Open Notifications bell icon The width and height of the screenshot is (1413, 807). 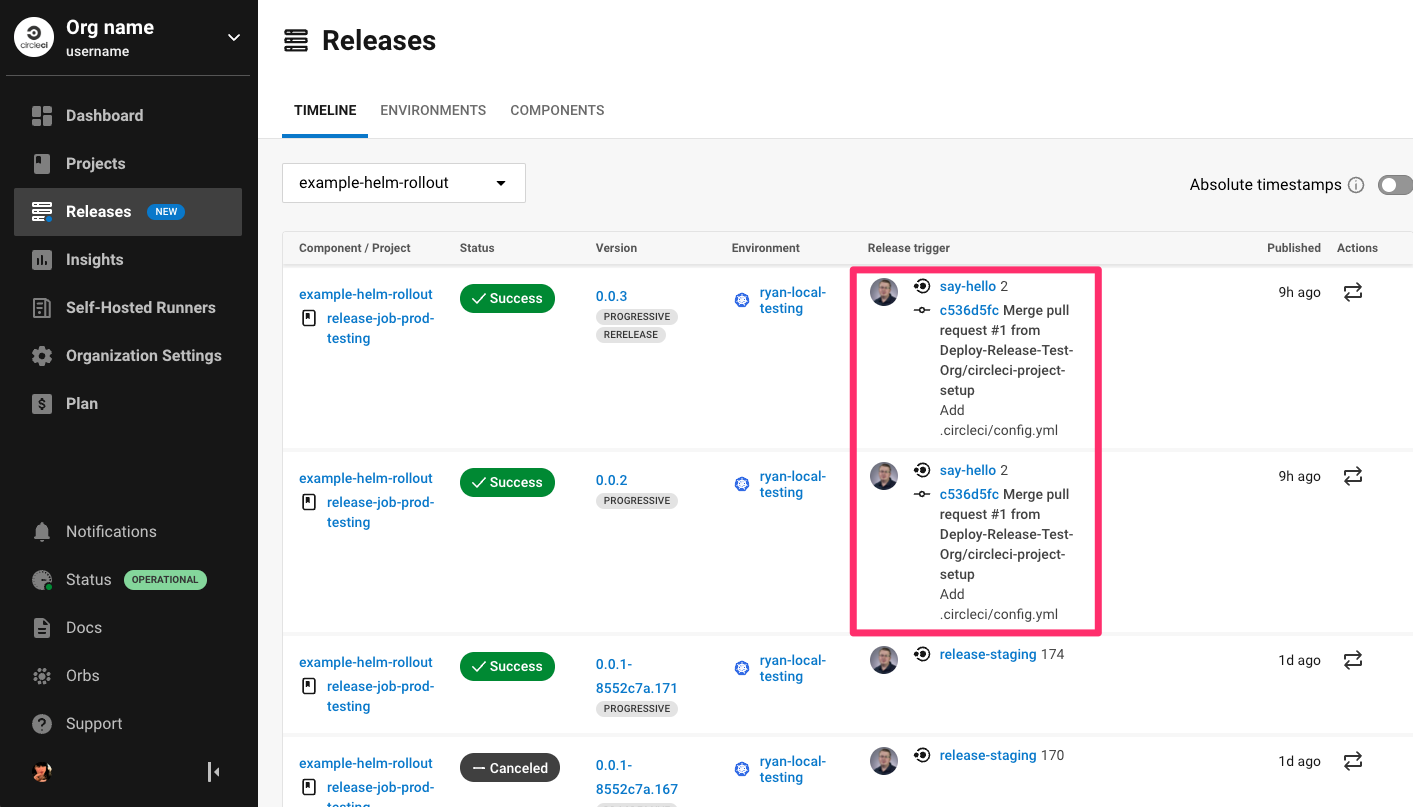(x=42, y=532)
